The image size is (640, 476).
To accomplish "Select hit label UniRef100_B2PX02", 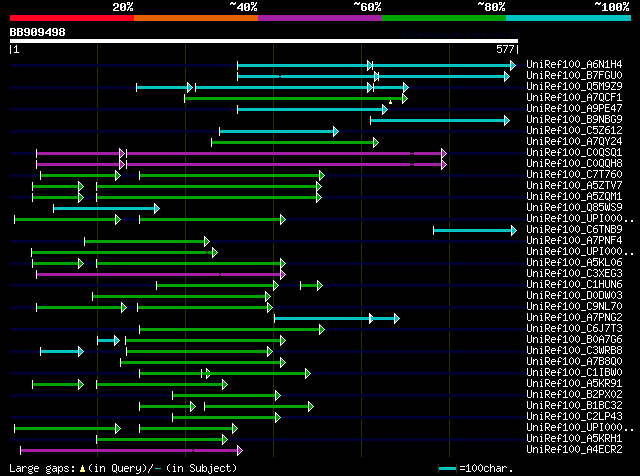I will tap(574, 395).
